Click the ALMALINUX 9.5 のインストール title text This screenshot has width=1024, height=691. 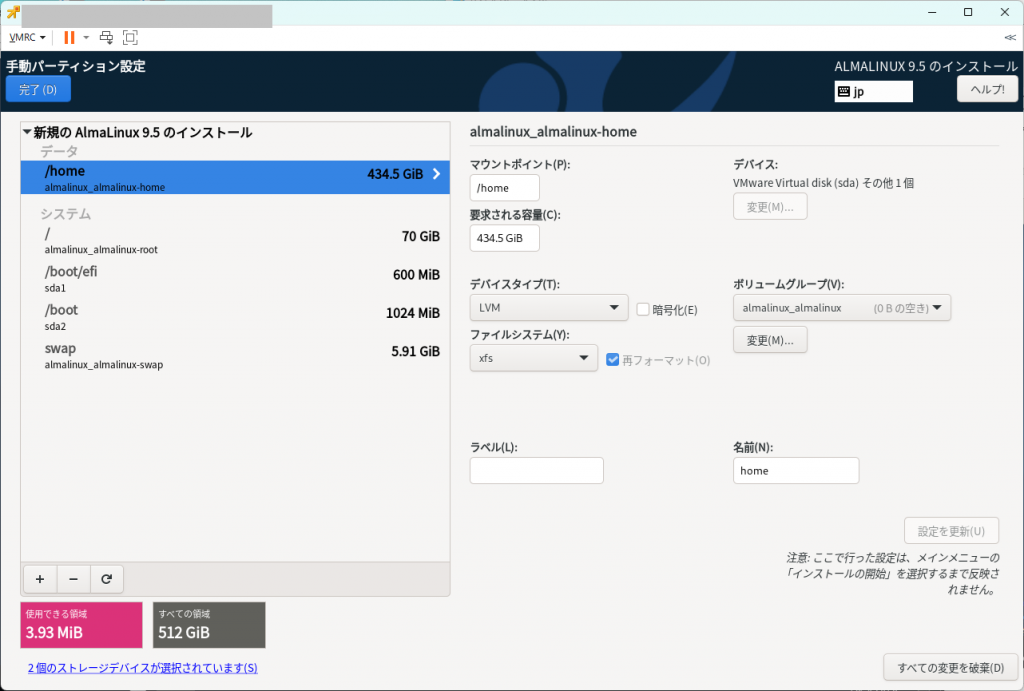pyautogui.click(x=925, y=67)
